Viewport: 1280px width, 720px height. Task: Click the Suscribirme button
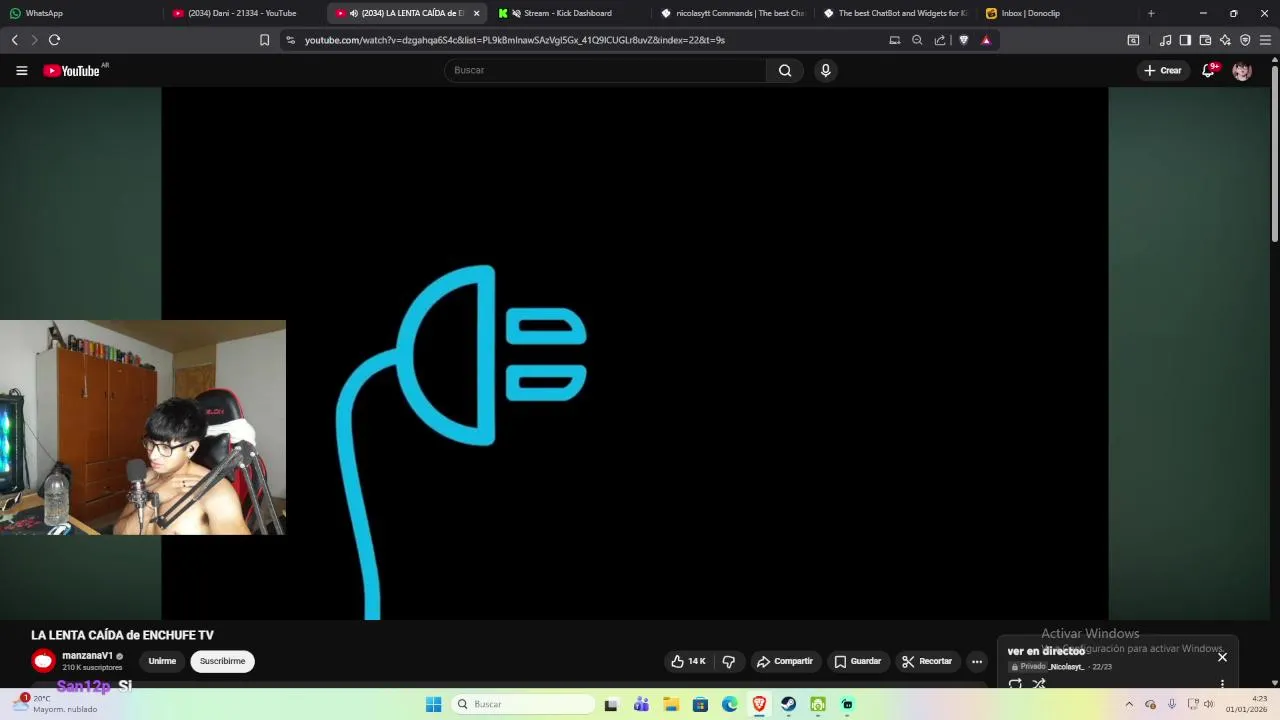tap(222, 661)
